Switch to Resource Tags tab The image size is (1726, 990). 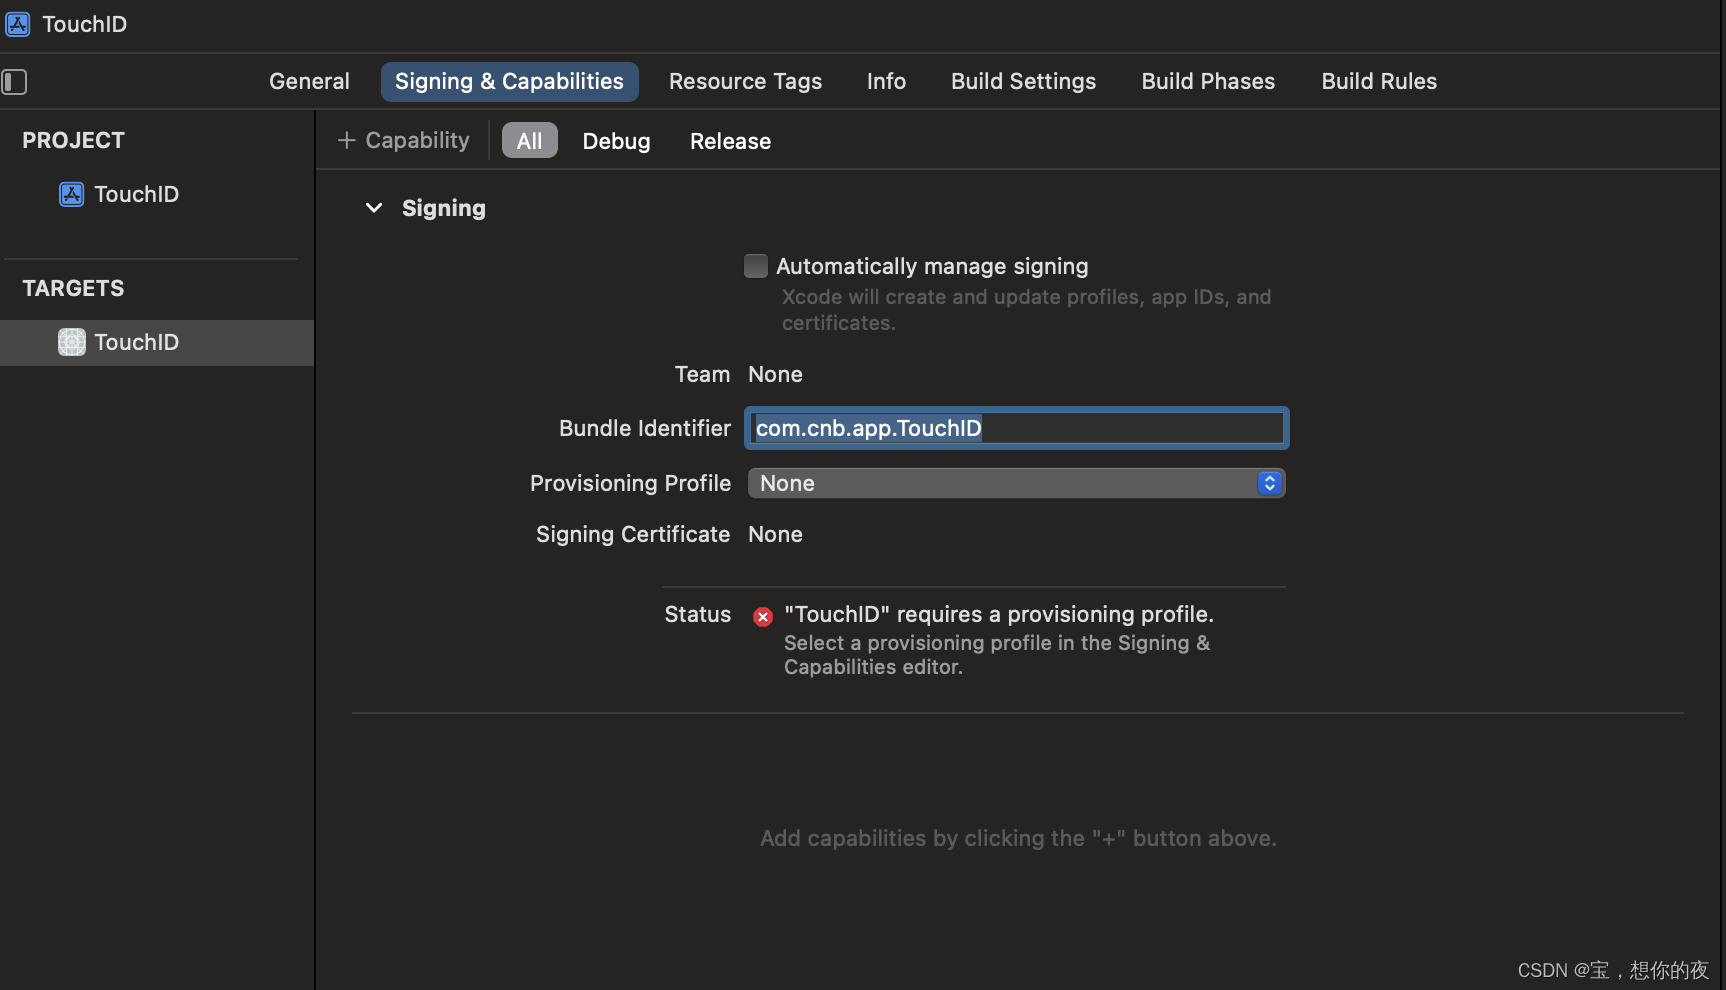pyautogui.click(x=745, y=81)
